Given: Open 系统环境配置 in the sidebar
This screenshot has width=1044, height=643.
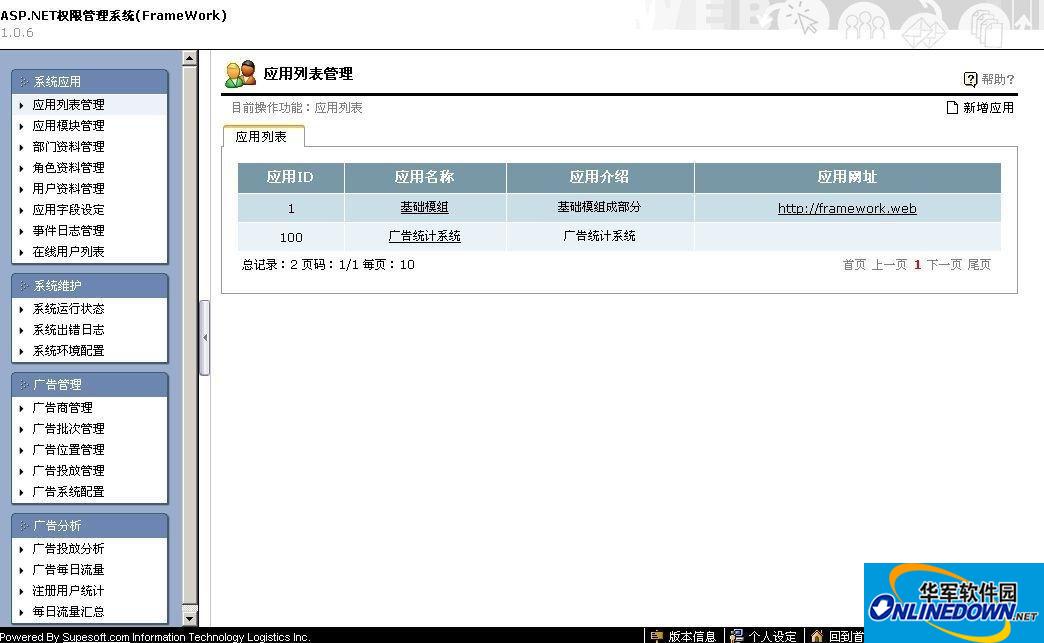Looking at the screenshot, I should [69, 351].
